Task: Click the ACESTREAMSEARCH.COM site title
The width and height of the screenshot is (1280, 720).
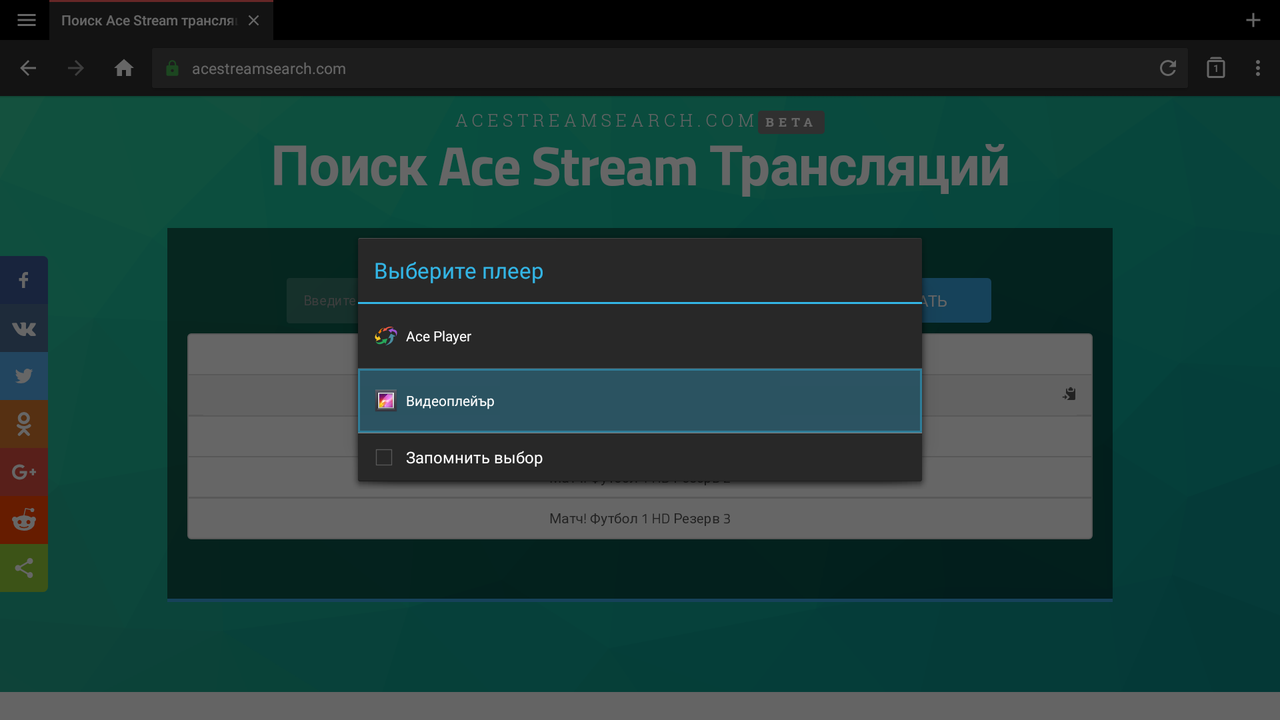Action: (x=606, y=121)
